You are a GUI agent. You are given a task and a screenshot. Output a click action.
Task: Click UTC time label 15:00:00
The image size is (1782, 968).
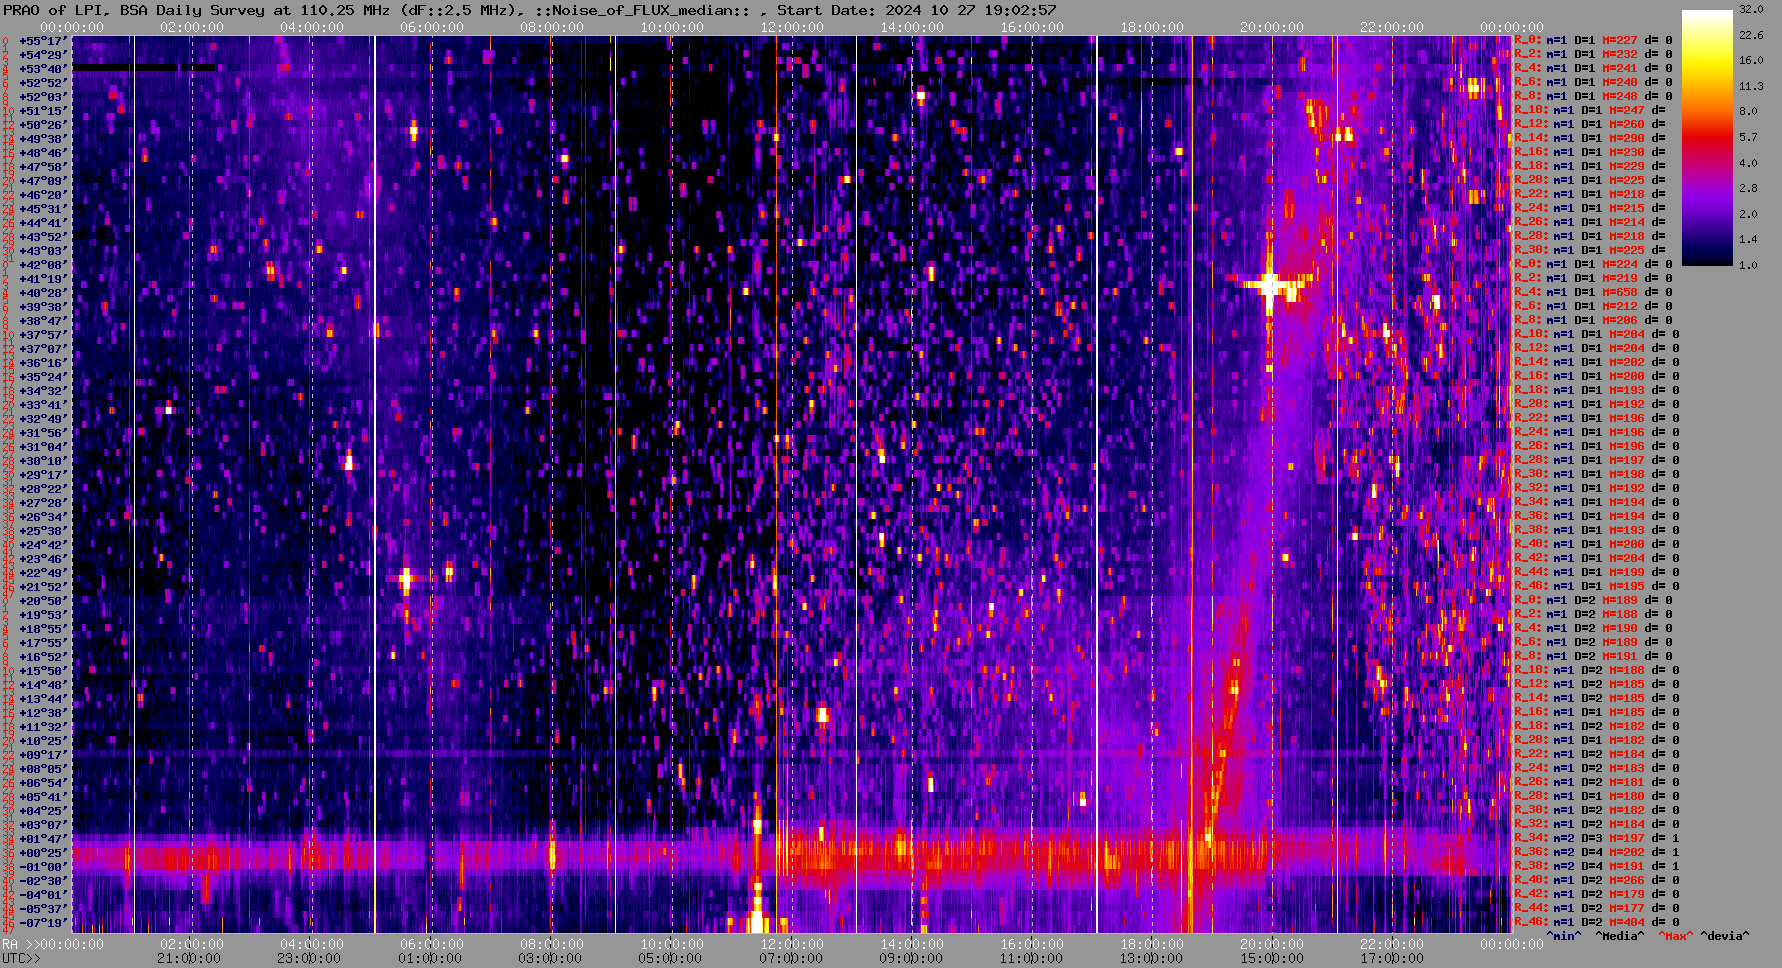pos(1272,958)
